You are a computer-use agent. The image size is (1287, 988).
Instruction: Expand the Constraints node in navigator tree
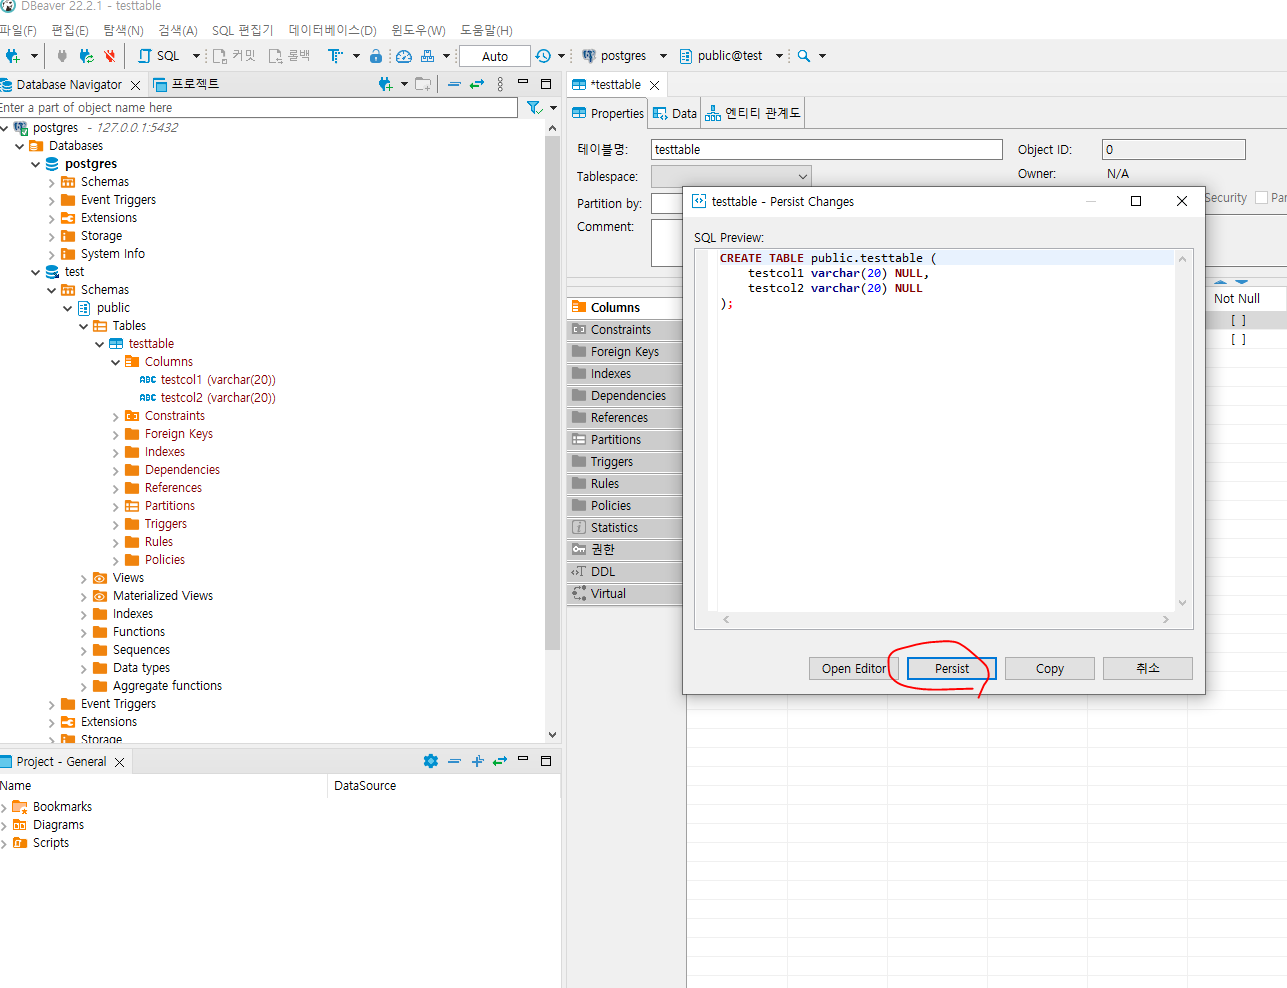116,416
